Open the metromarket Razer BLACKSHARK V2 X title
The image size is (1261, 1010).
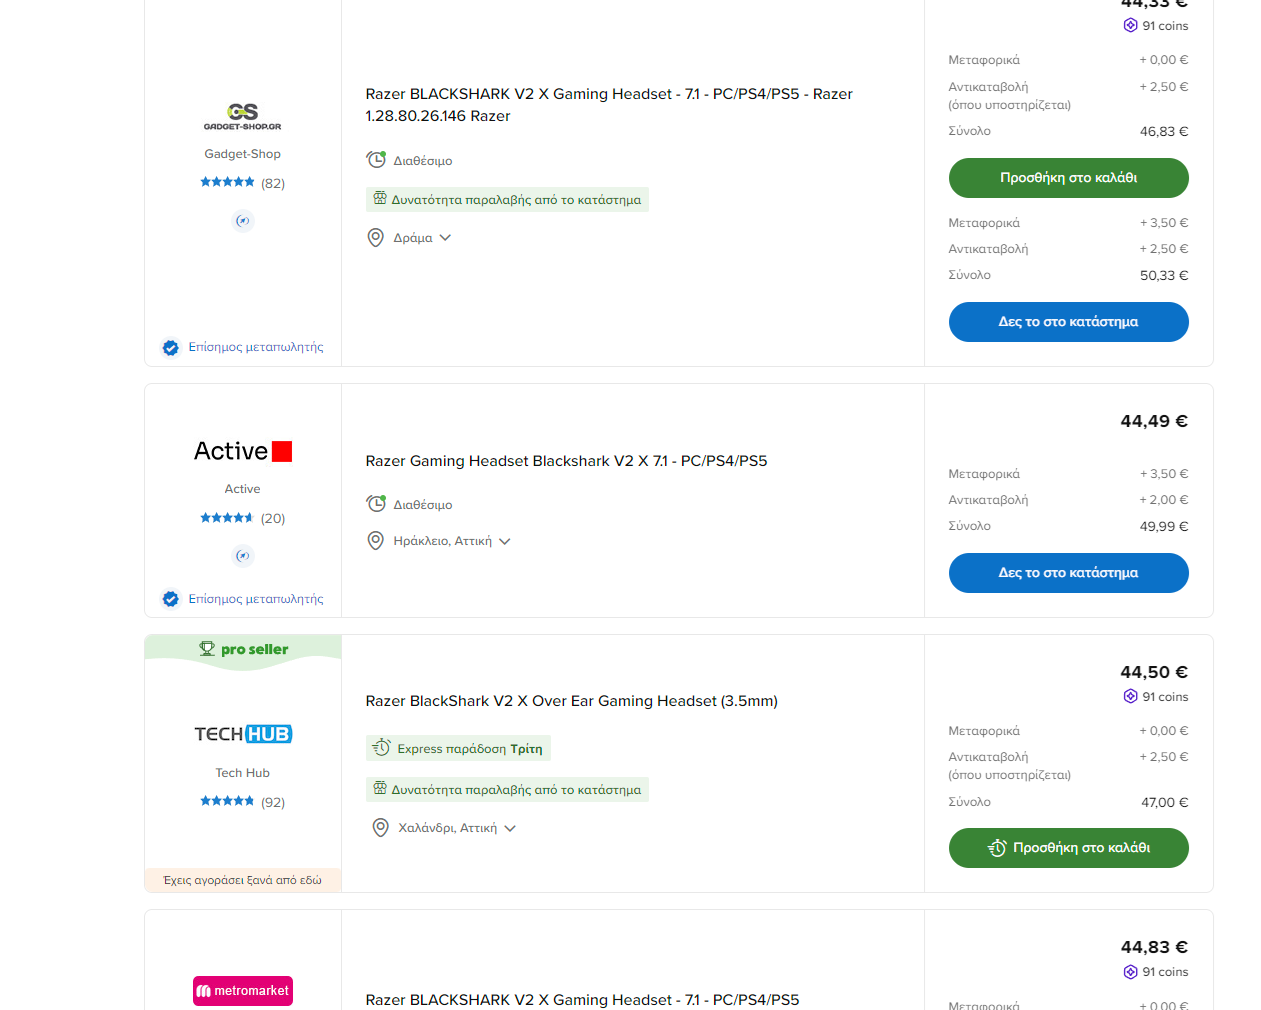coord(582,1000)
